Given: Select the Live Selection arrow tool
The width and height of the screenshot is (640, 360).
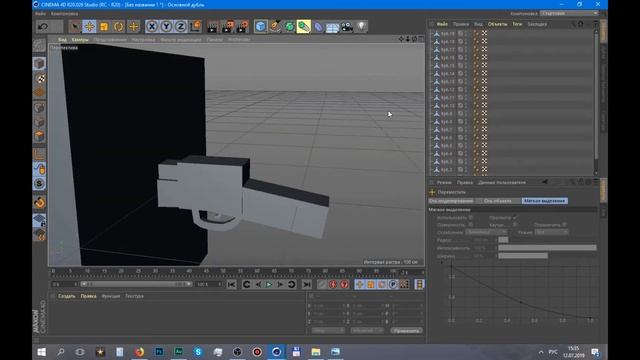Looking at the screenshot, I should point(75,27).
